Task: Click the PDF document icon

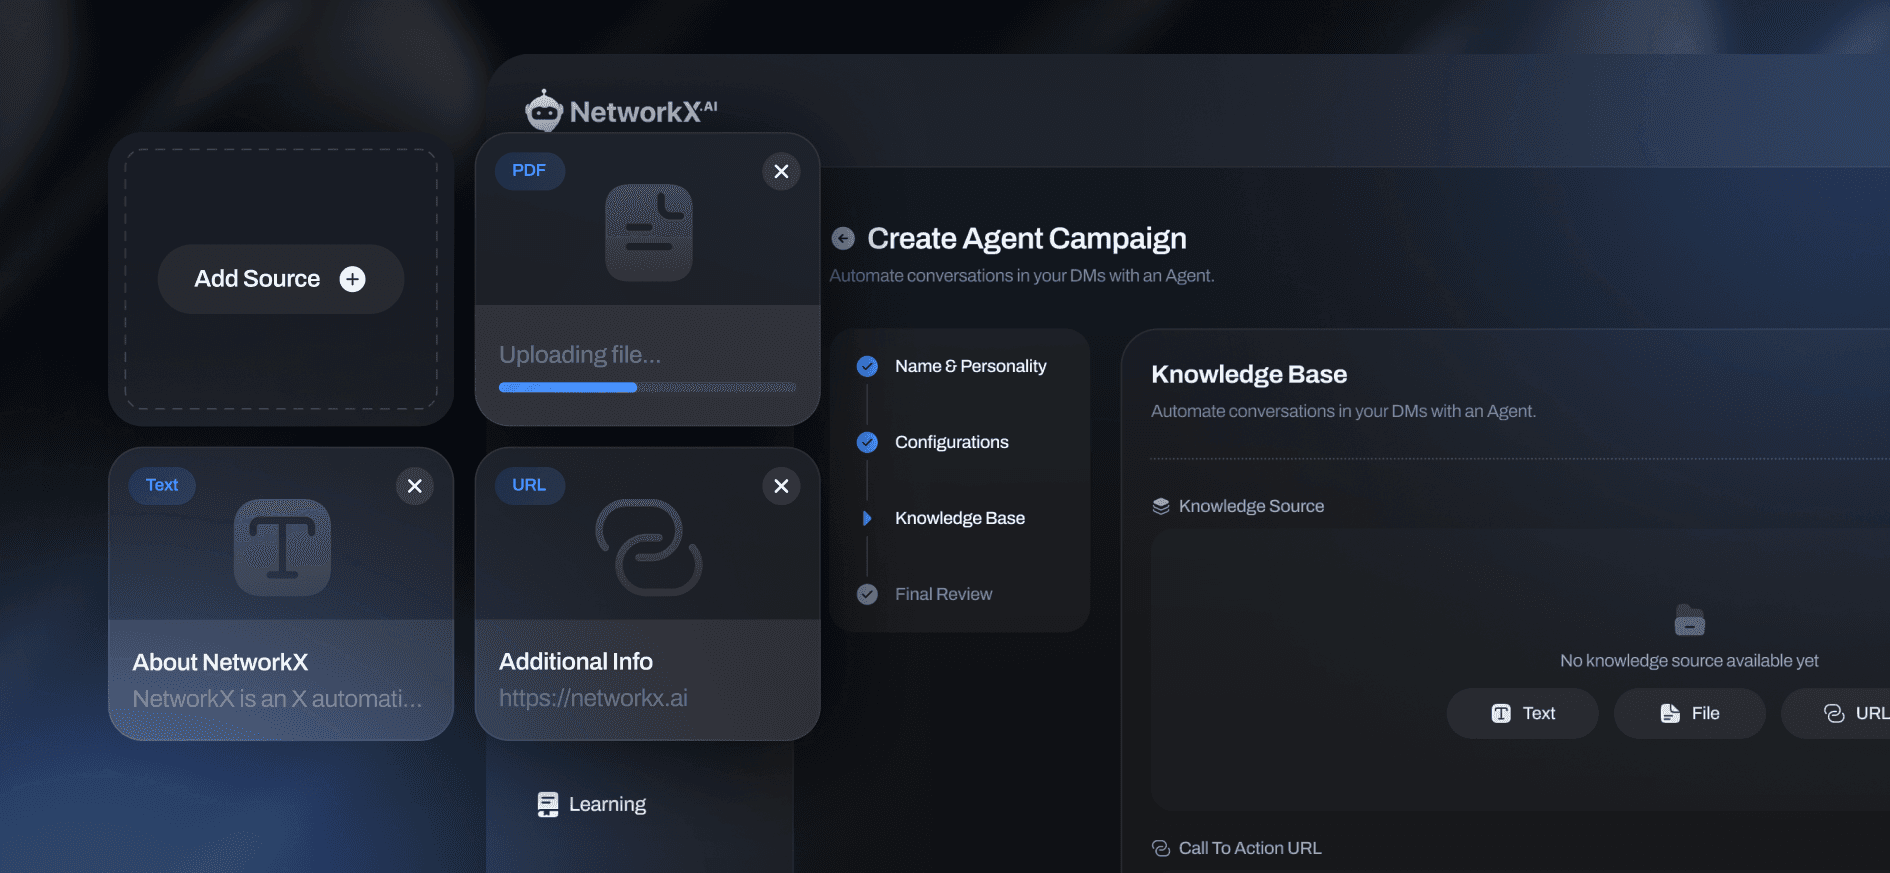Action: pos(649,232)
